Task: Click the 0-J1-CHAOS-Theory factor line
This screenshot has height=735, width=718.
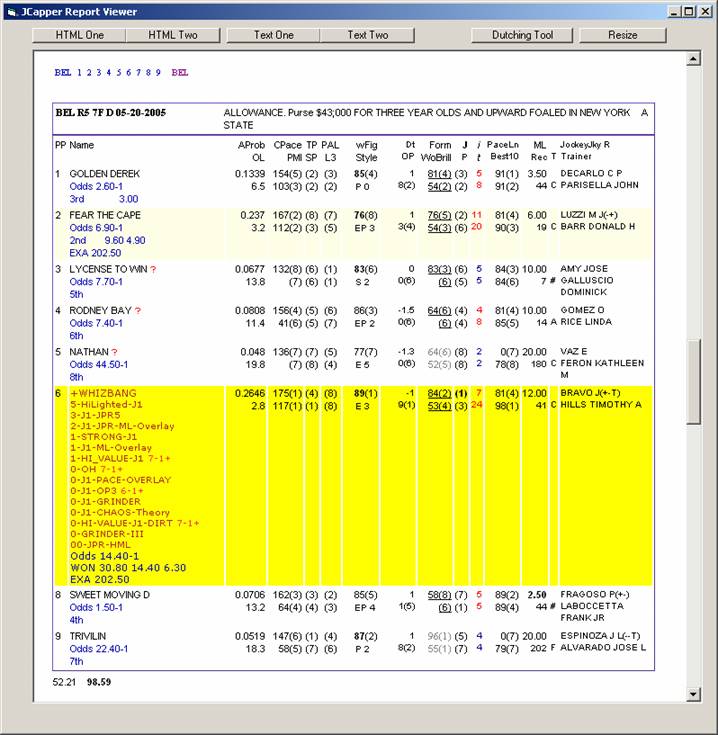Action: [x=120, y=512]
